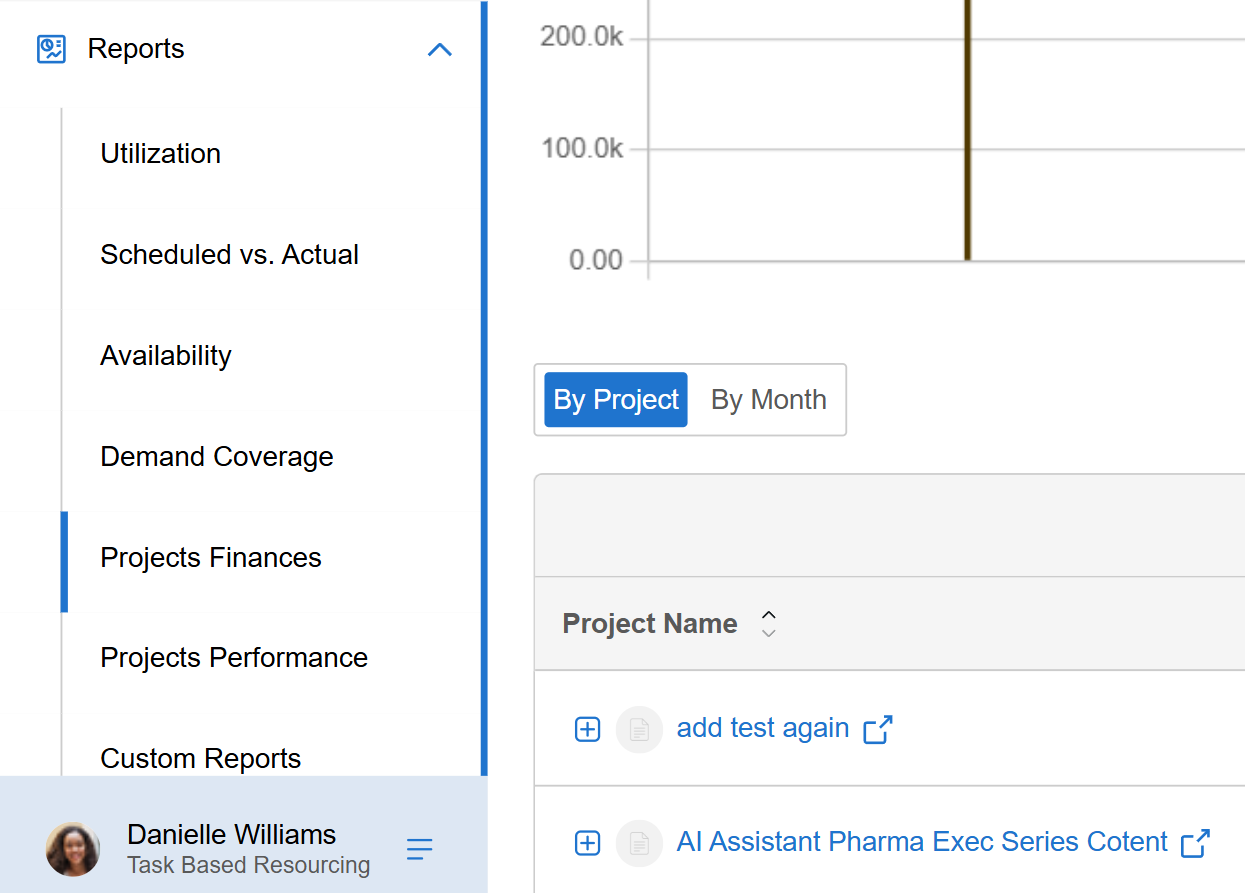Open Projects Performance report

234,658
